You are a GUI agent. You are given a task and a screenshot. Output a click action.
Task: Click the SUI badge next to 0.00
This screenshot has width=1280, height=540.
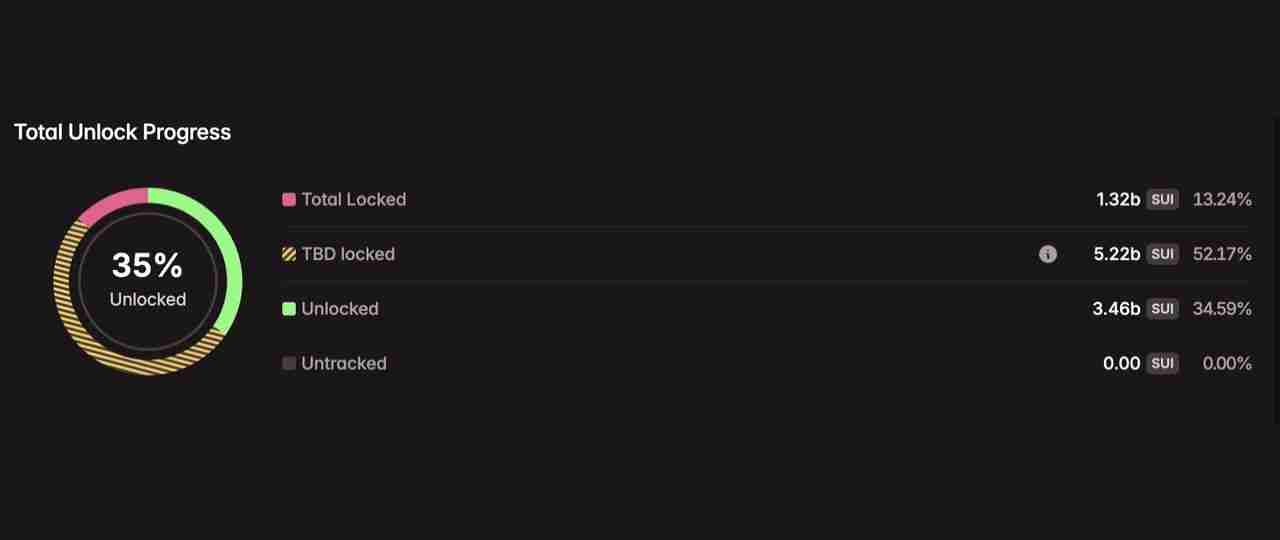click(1162, 364)
